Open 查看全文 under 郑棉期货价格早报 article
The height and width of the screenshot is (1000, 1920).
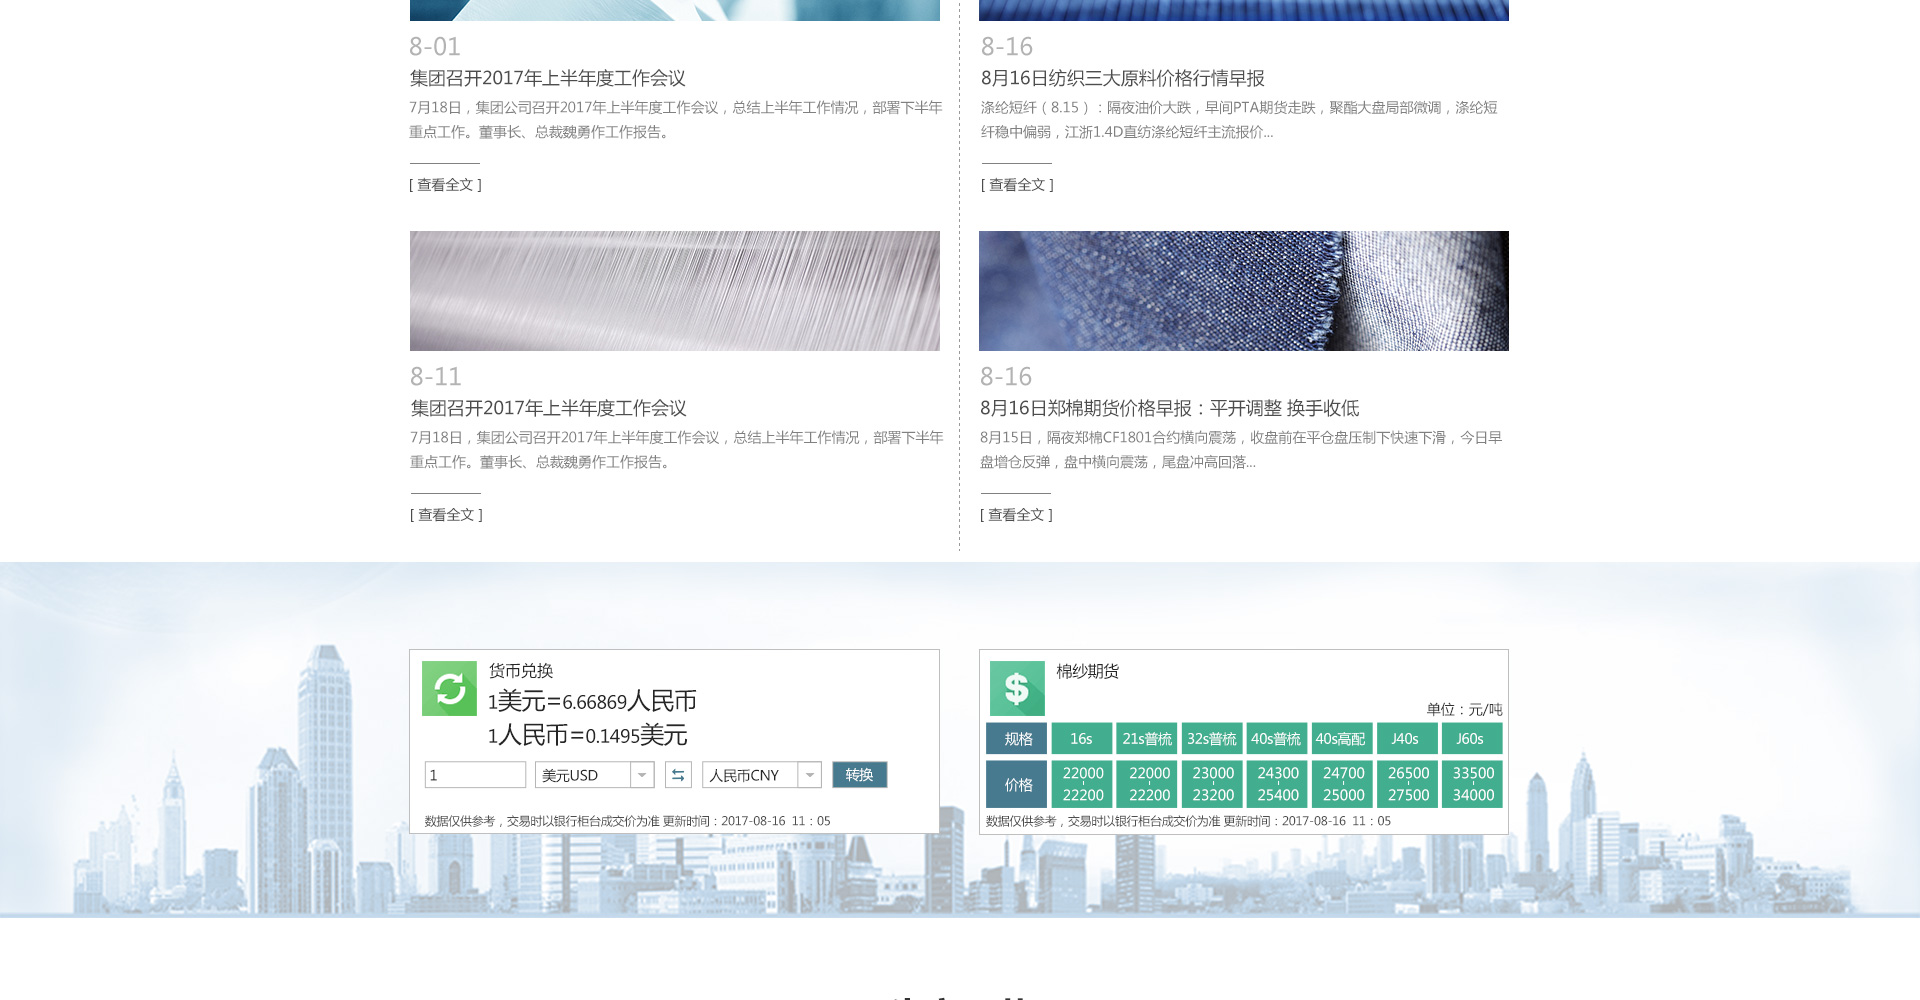pyautogui.click(x=1017, y=515)
